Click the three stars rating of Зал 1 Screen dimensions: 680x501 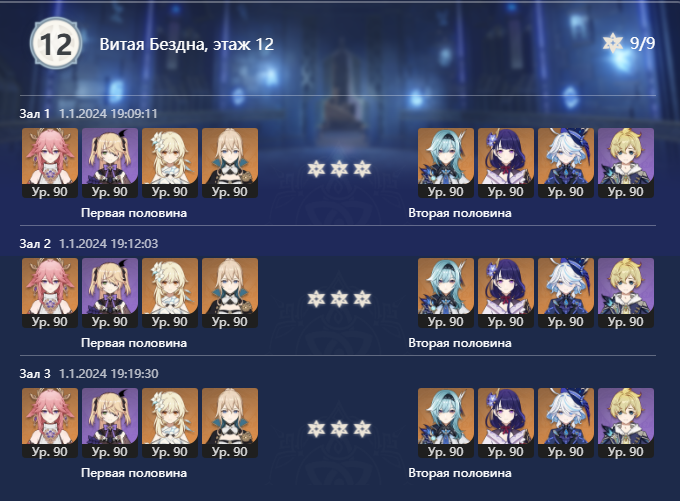pos(339,169)
